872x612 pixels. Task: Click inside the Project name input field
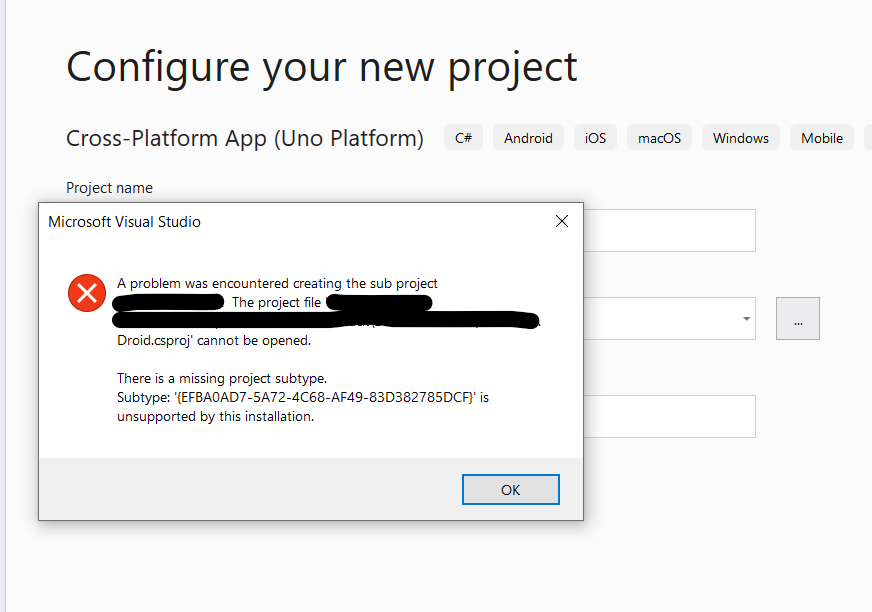tap(670, 230)
